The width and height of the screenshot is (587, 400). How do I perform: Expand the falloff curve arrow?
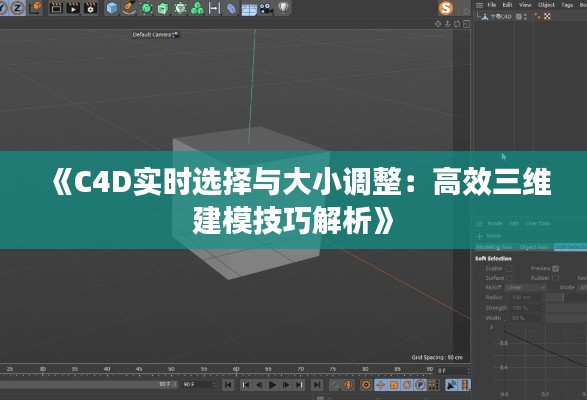491,327
